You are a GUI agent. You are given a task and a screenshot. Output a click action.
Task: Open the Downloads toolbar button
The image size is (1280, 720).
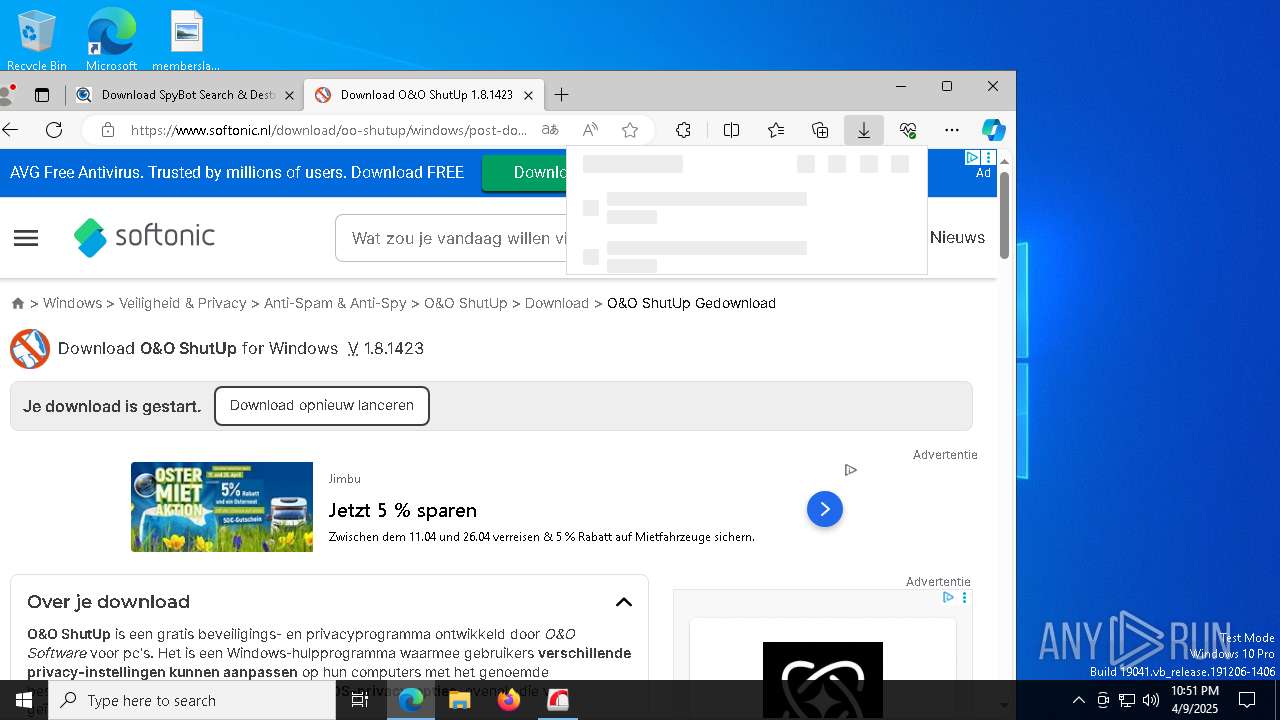(864, 130)
